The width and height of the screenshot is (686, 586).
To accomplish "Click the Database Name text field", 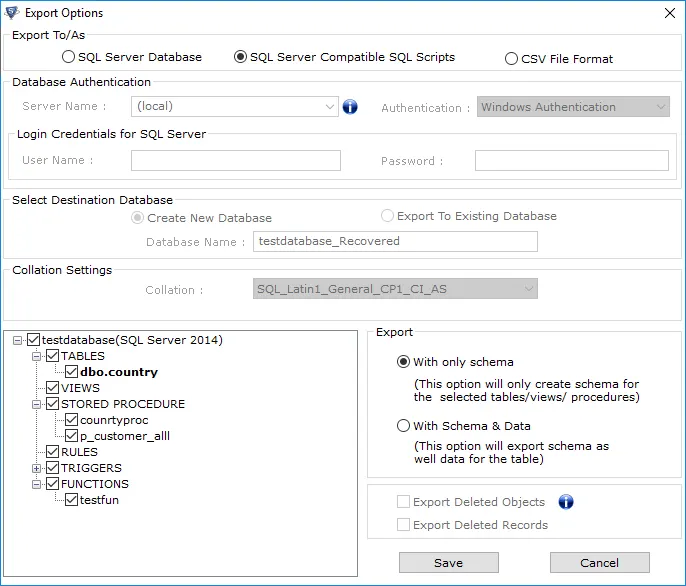I will pos(395,241).
